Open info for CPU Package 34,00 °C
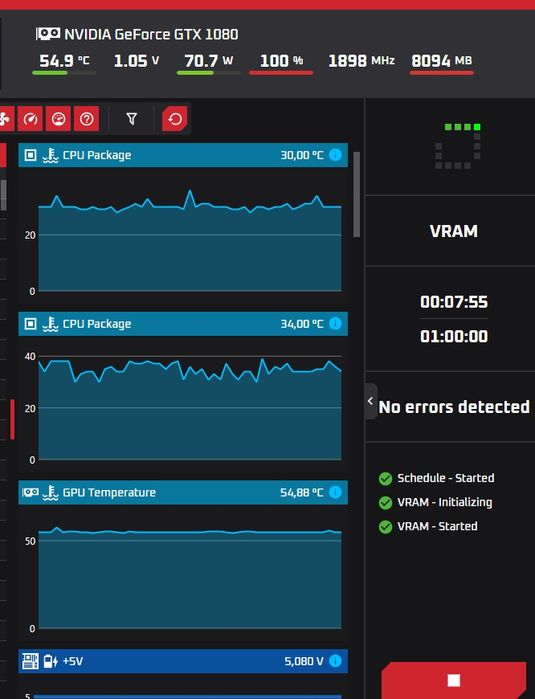Viewport: 535px width, 699px height. click(335, 323)
